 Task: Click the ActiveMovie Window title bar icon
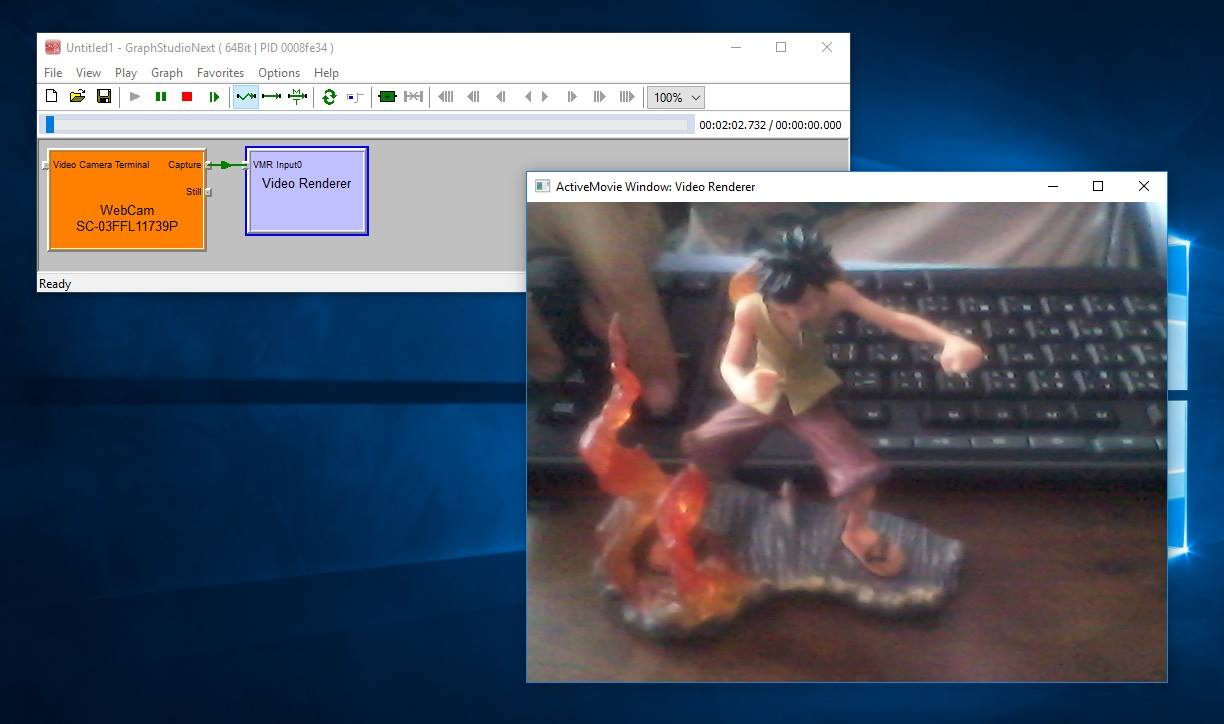[542, 186]
